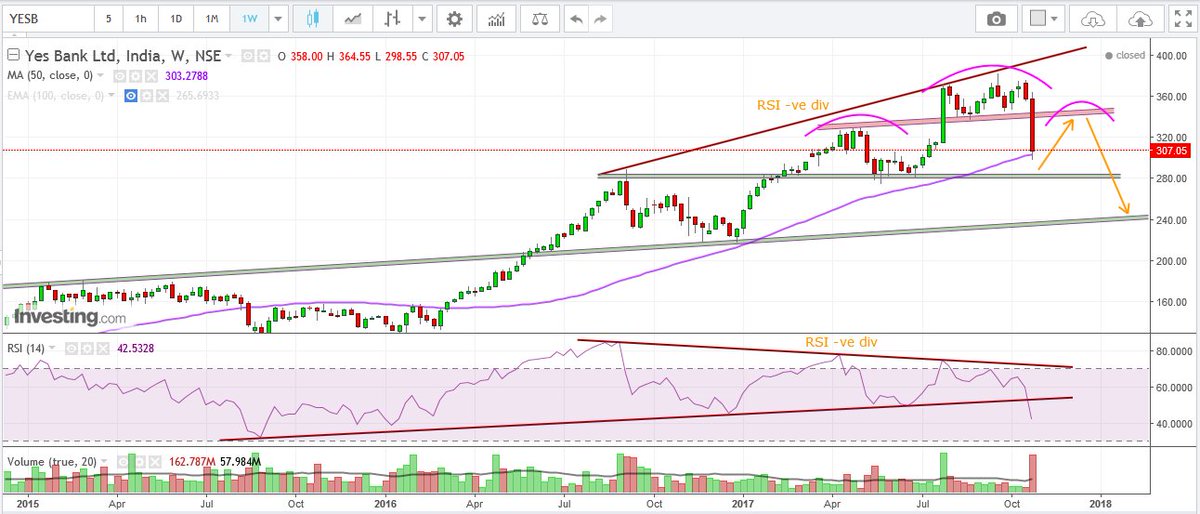Toggle visibility of Volume bars
The width and height of the screenshot is (1200, 514).
coord(123,462)
